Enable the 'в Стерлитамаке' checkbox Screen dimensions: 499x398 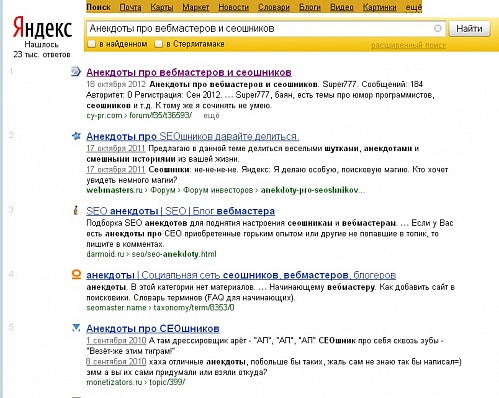coord(159,44)
